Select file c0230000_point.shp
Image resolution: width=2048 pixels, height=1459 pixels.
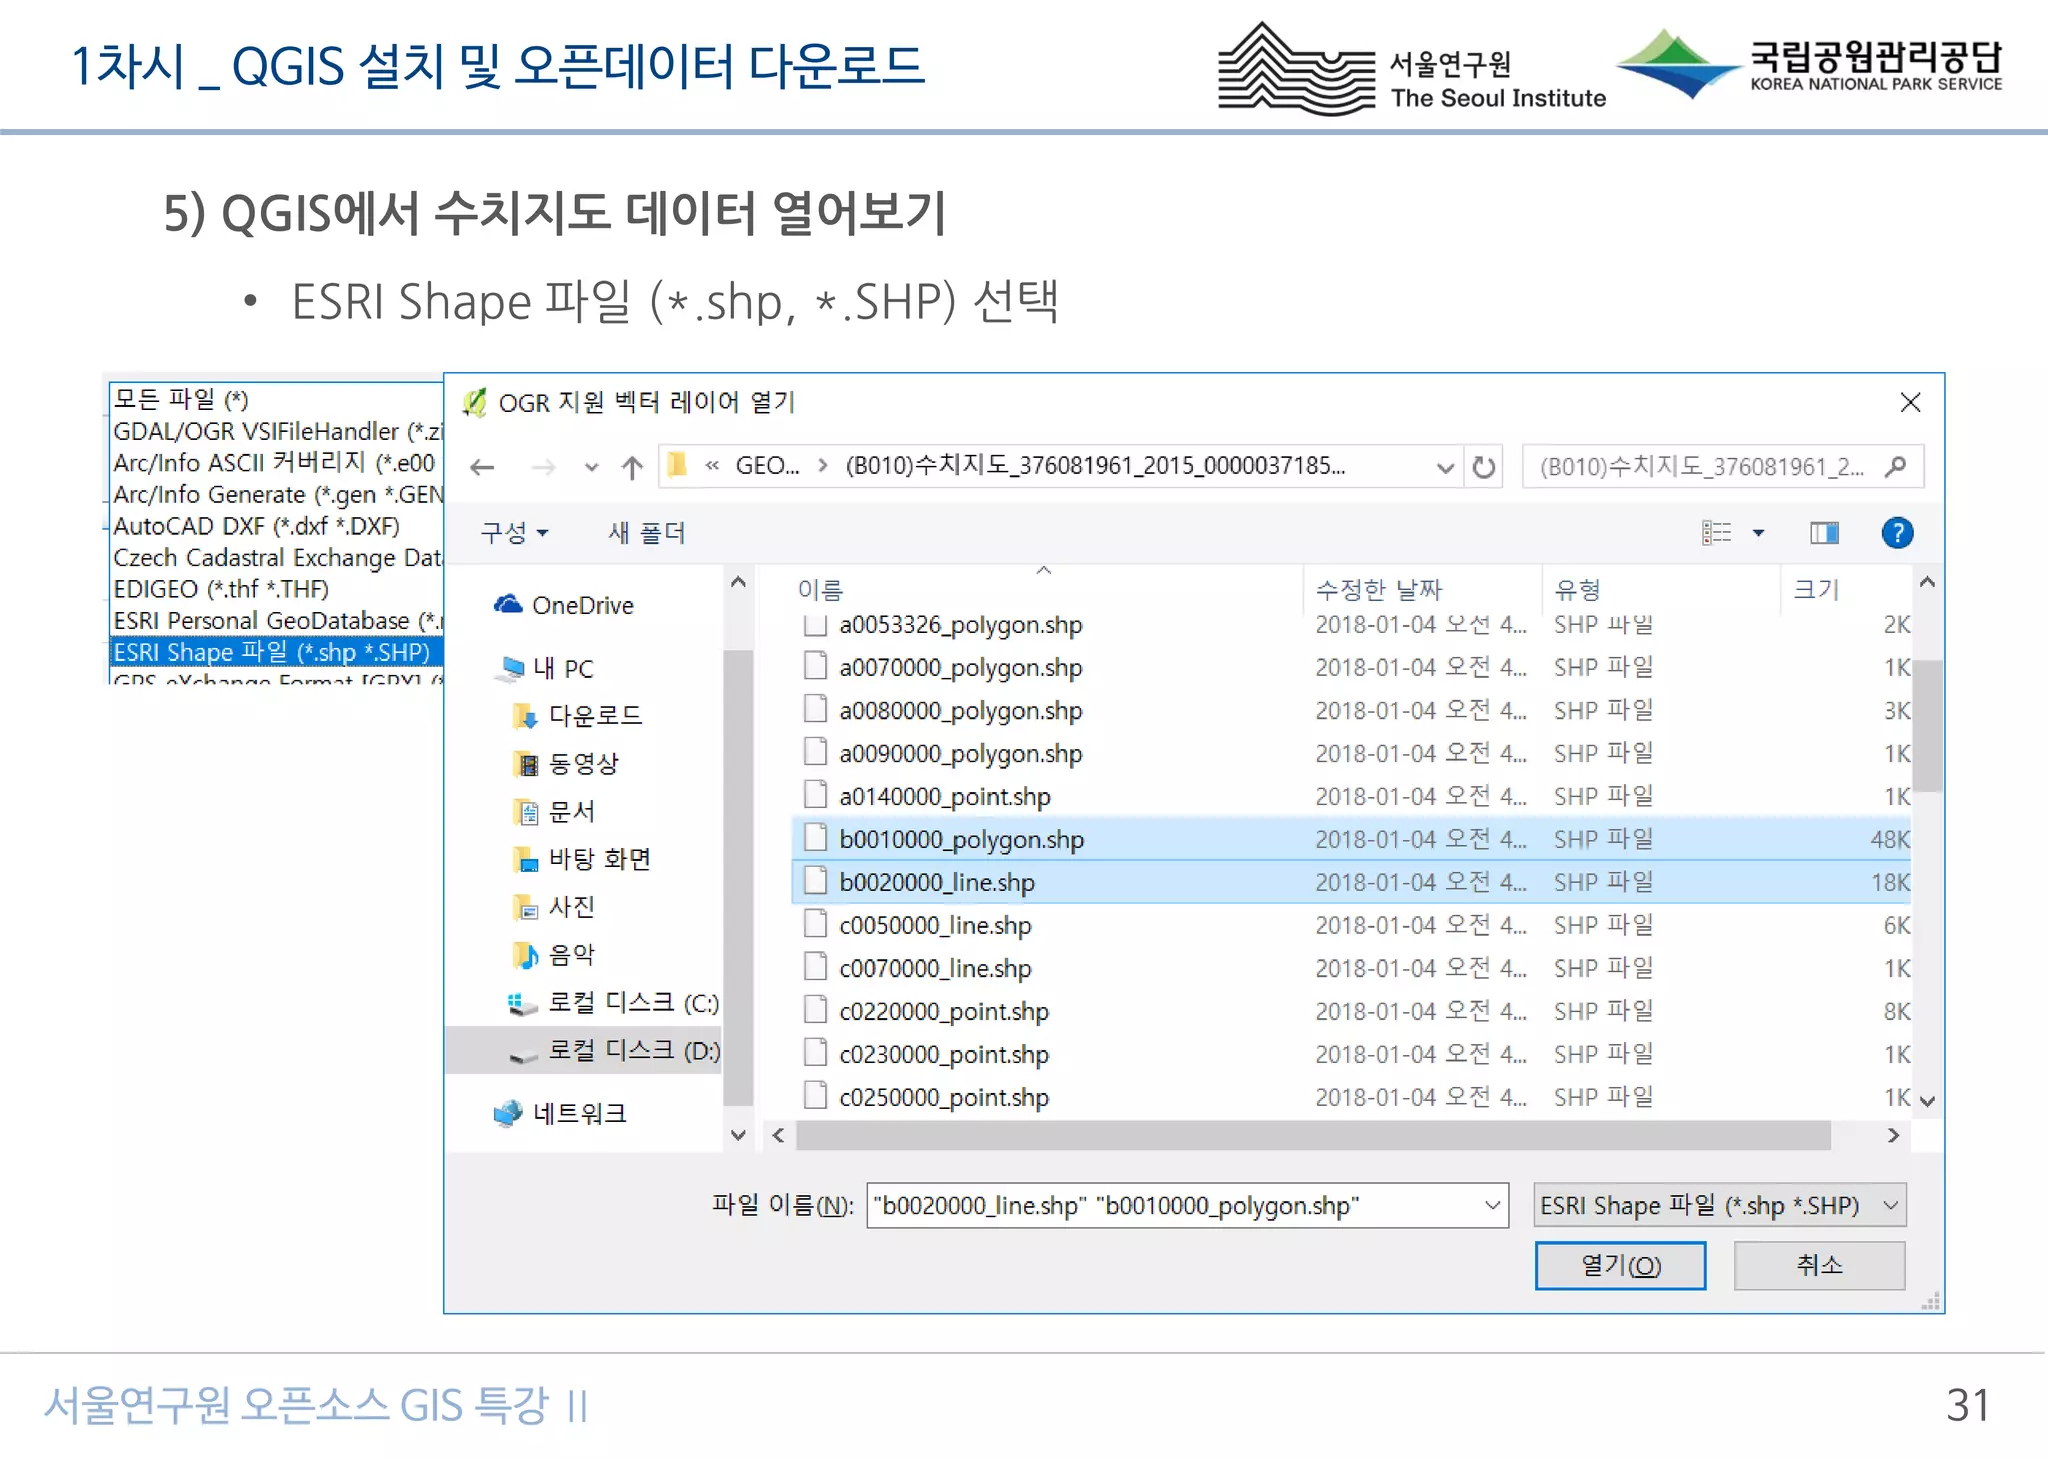click(x=1353, y=1054)
